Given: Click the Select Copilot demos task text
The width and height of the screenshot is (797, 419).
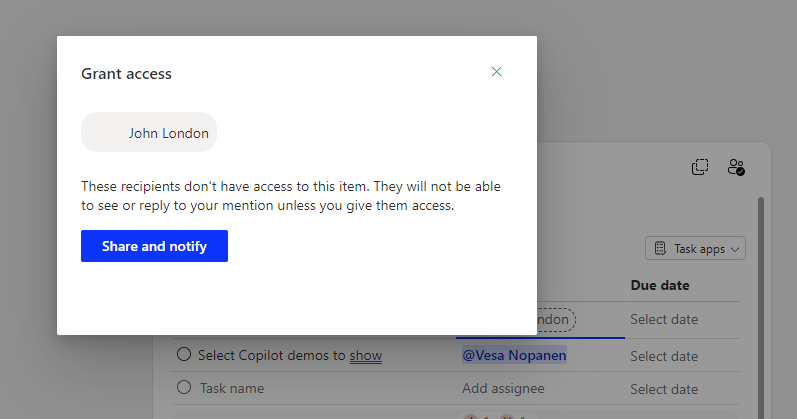Looking at the screenshot, I should (x=270, y=356).
